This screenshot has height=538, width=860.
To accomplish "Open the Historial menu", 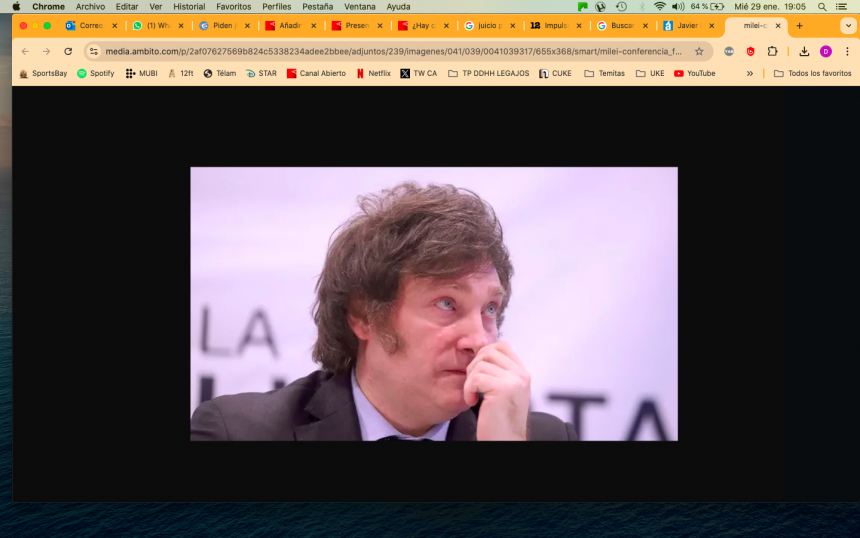I will (189, 6).
